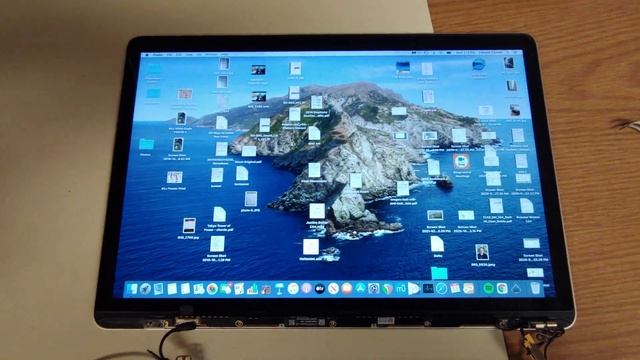The image size is (640, 360).
Task: Open Finder from the Dock
Action: (132, 289)
